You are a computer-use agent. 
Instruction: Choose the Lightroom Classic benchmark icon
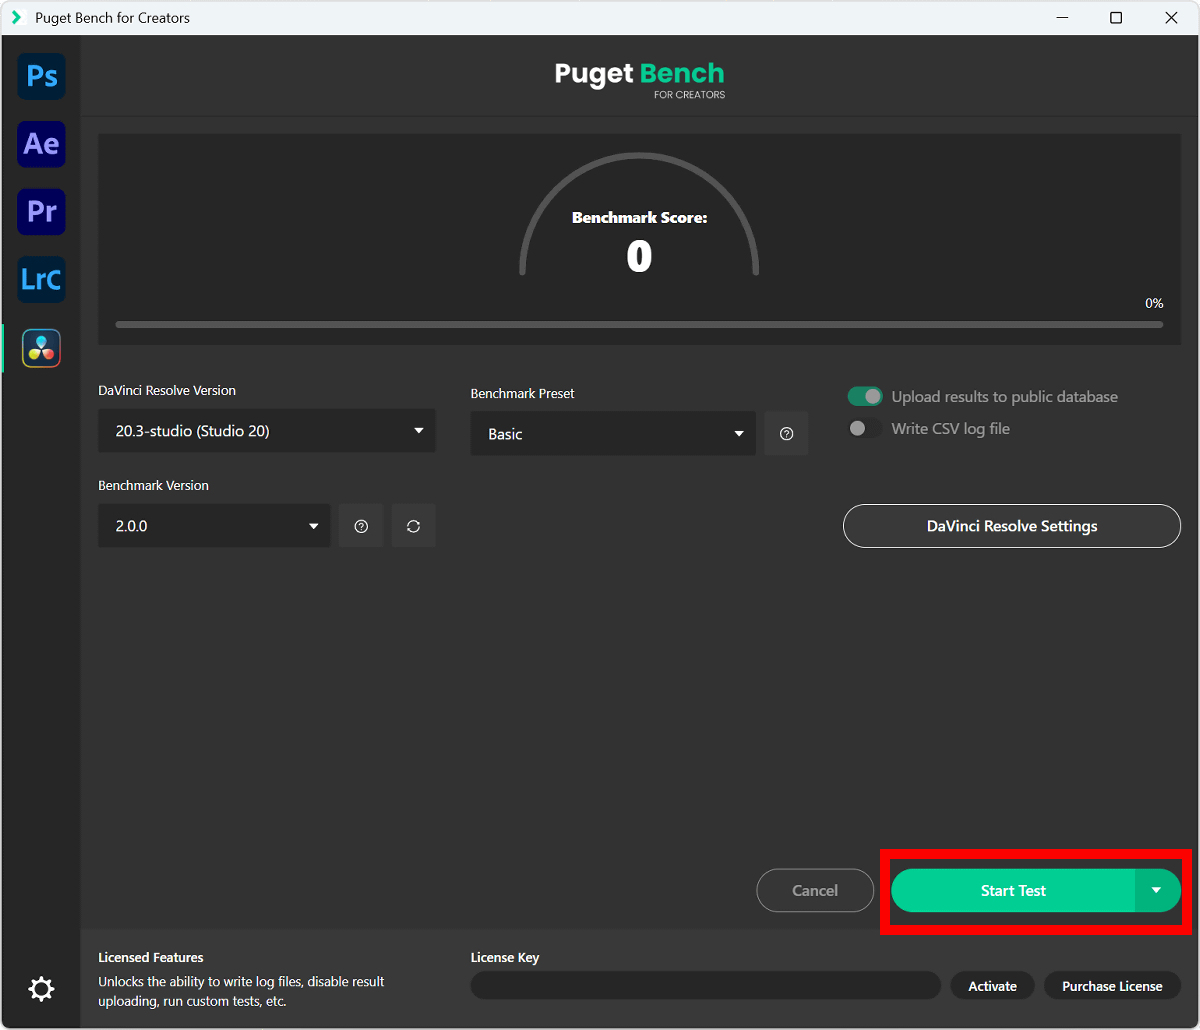(41, 280)
